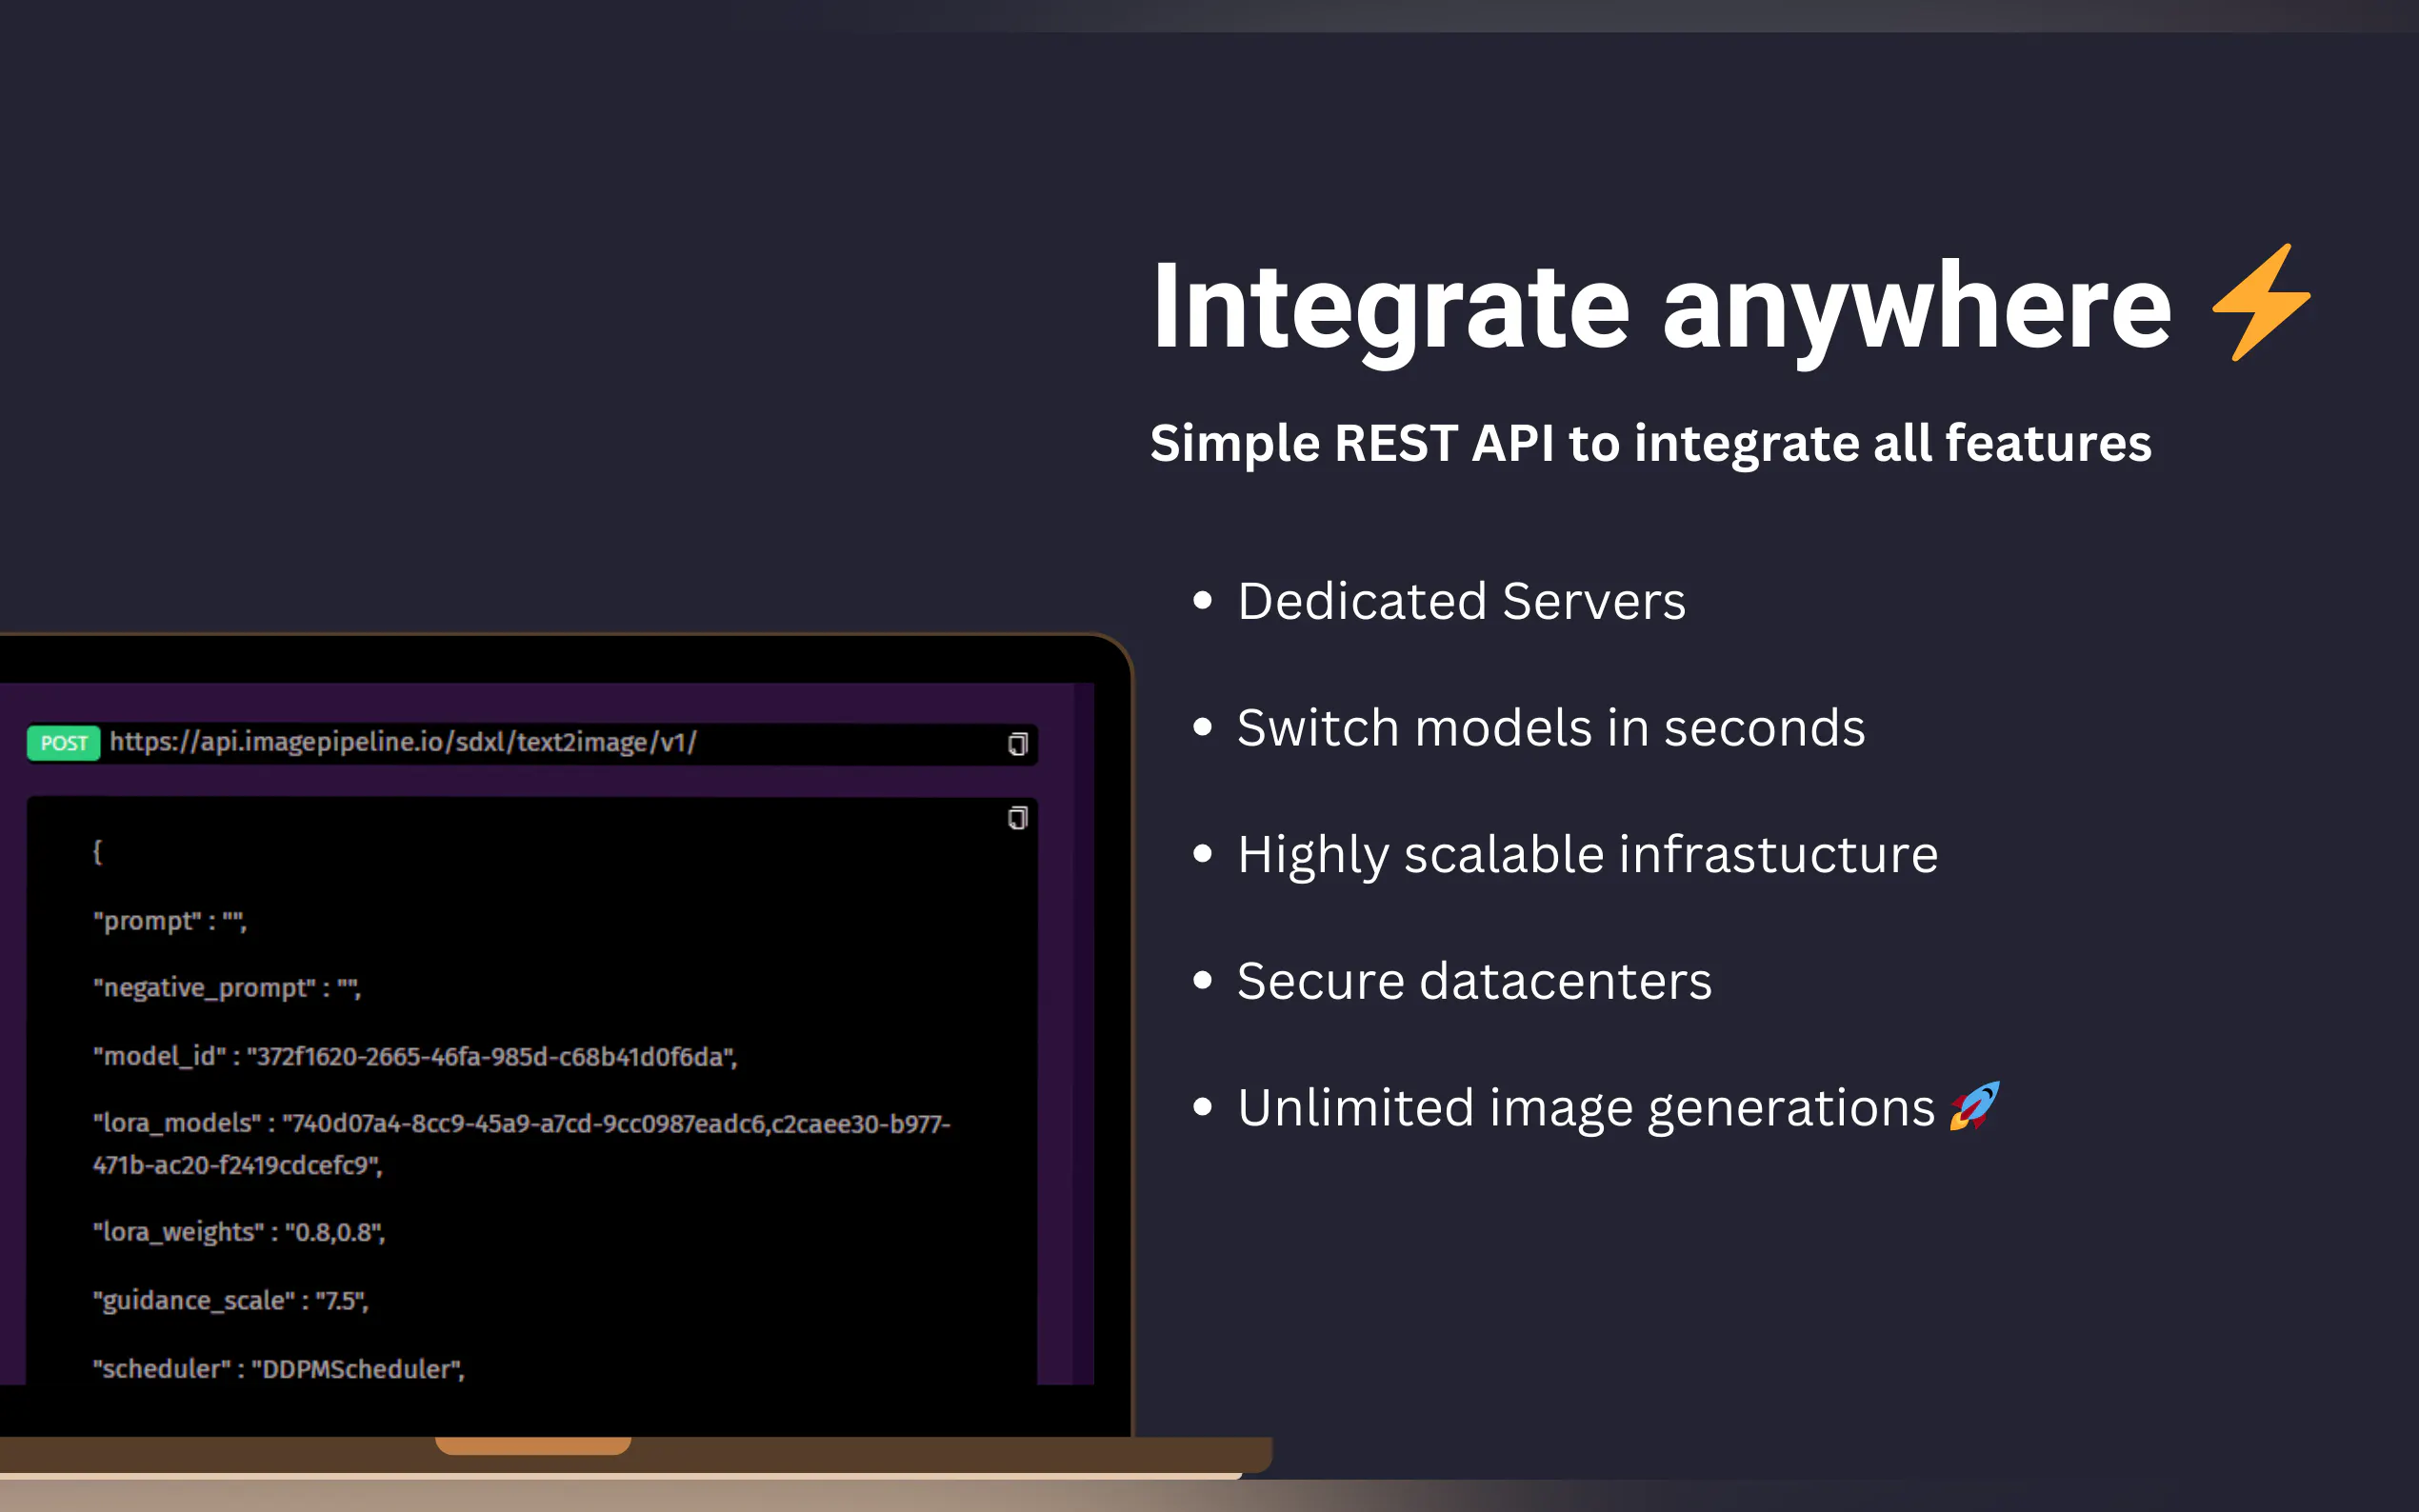2419x1512 pixels.
Task: Click the Integrate anywhere heading
Action: (1660, 306)
